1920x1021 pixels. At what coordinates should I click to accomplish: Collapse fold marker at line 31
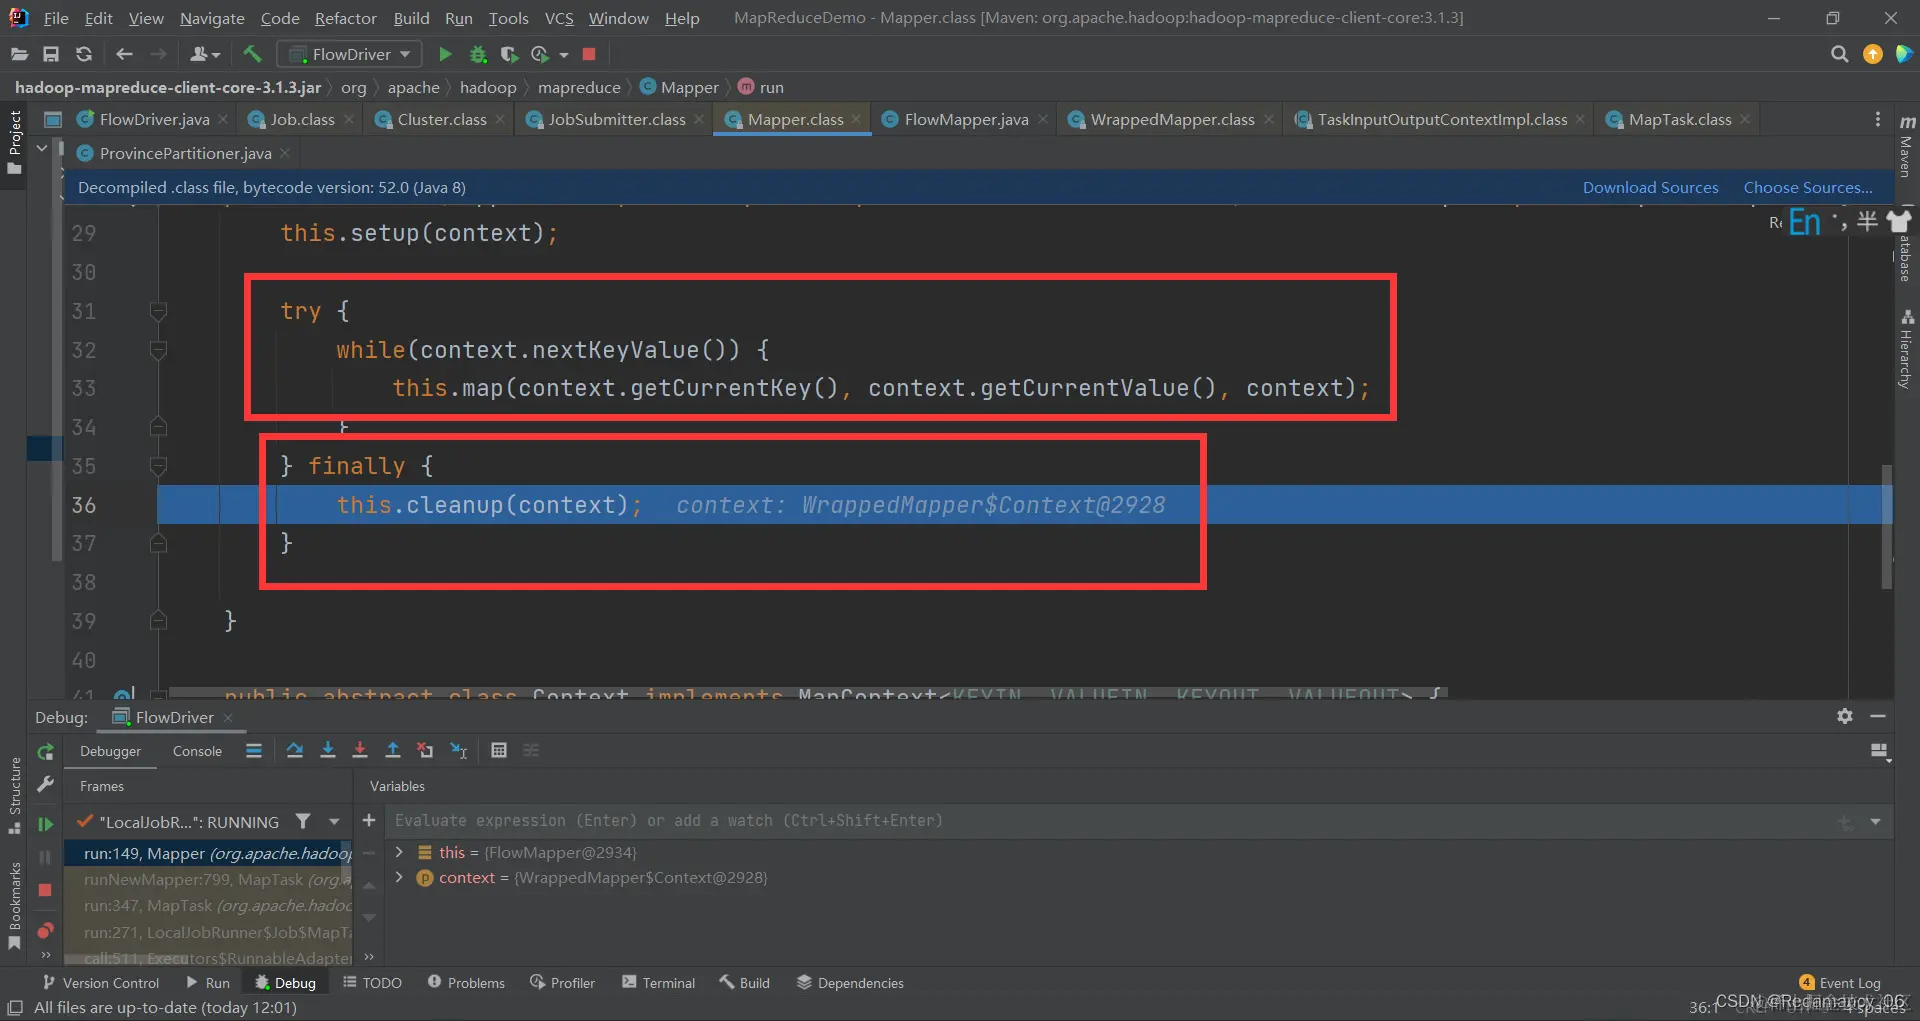158,311
